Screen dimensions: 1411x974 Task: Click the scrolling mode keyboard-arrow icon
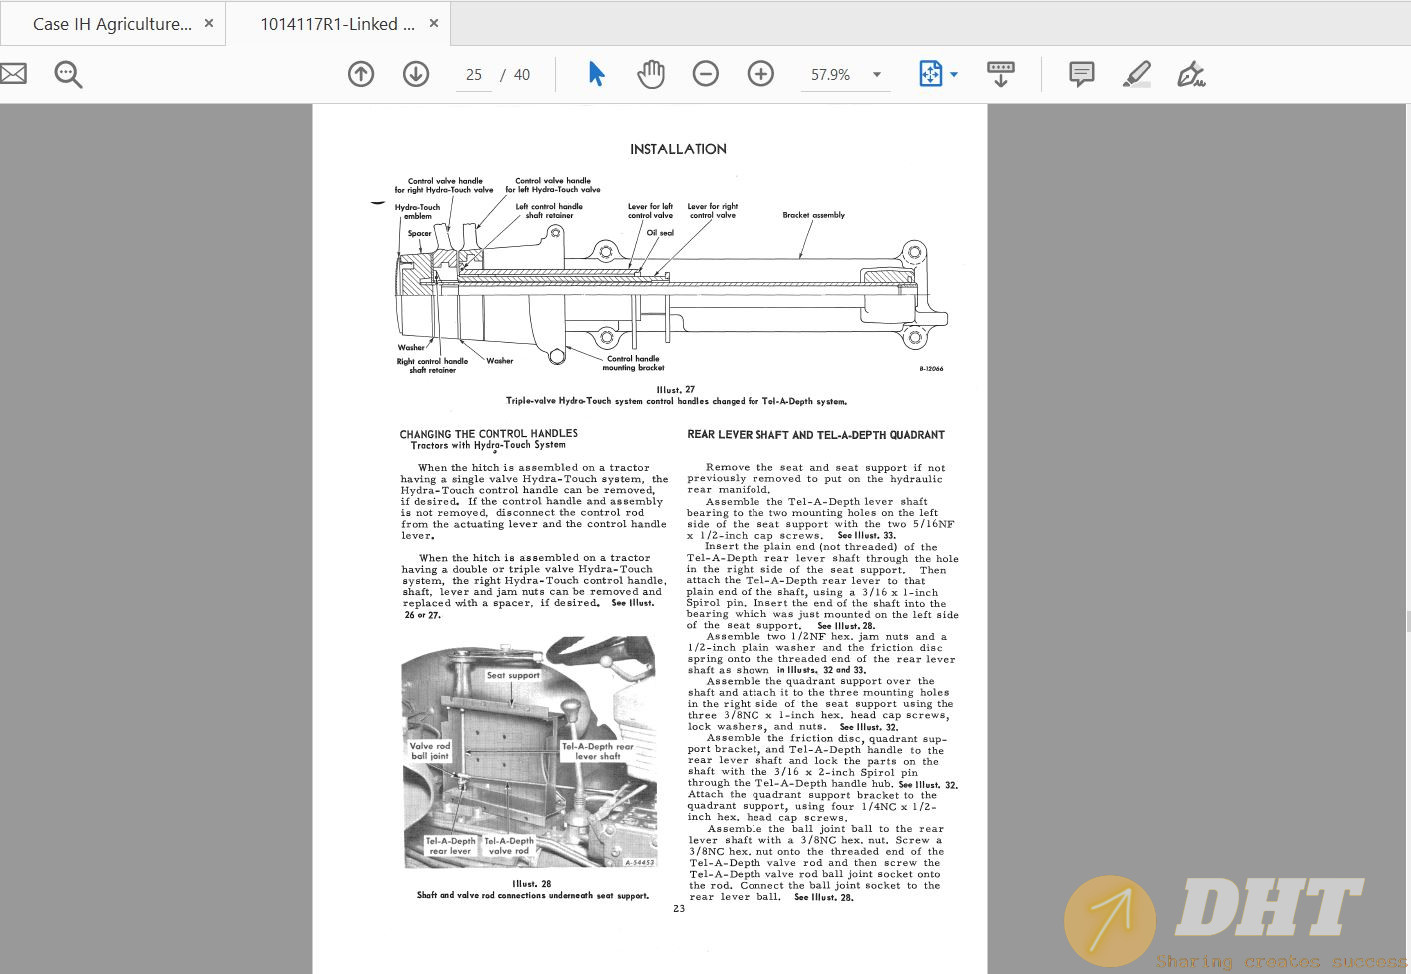(x=1001, y=74)
